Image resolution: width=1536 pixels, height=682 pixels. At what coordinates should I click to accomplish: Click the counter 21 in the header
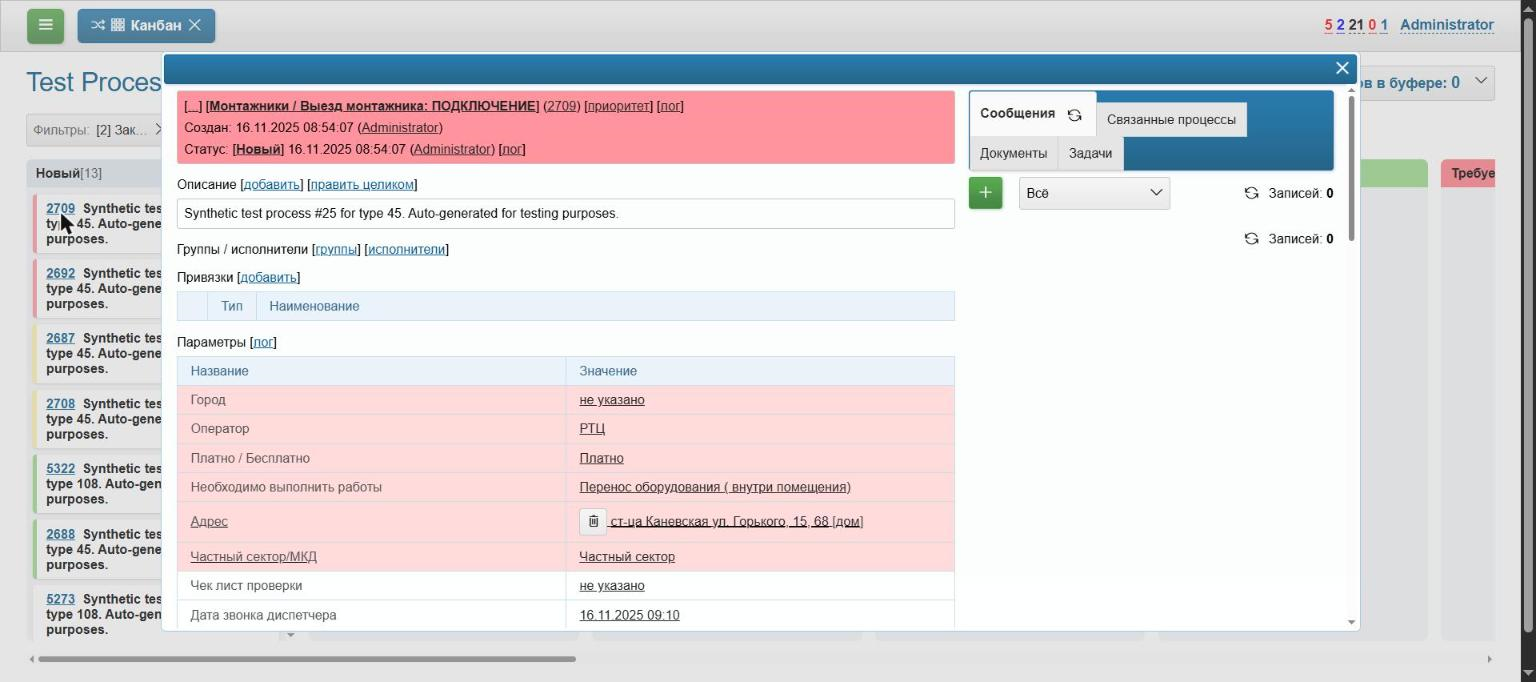1355,25
